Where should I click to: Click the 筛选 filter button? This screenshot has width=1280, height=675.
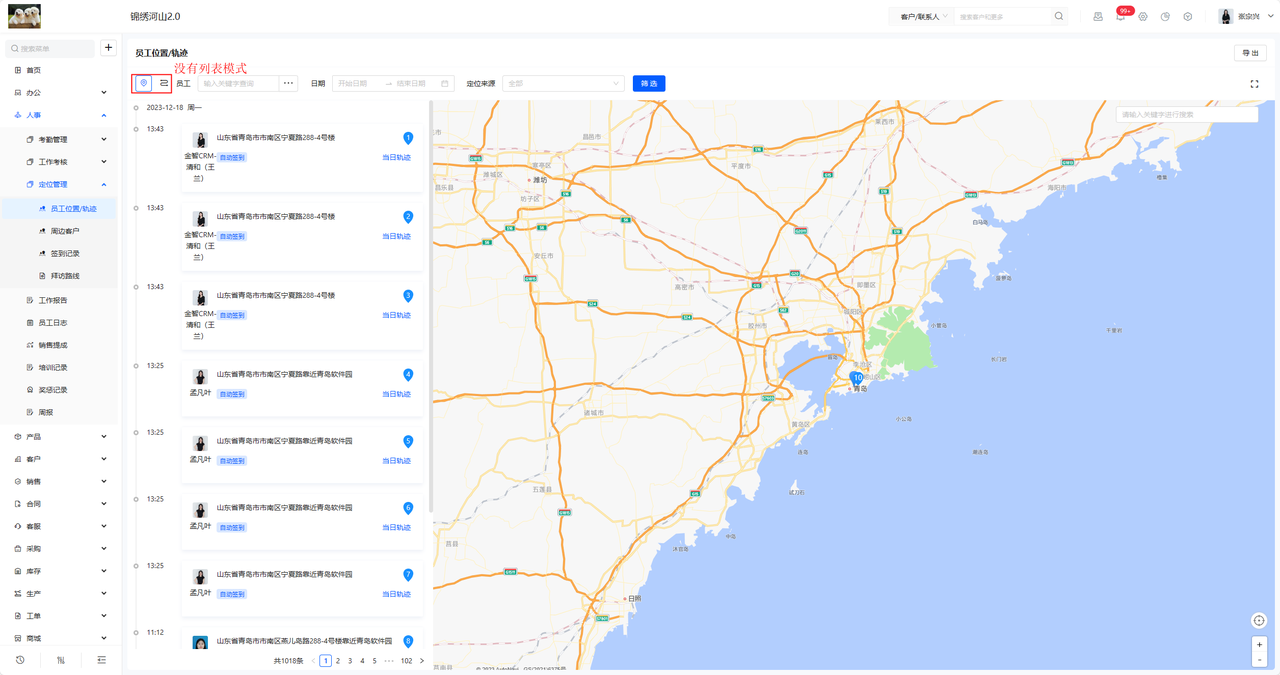click(x=648, y=84)
